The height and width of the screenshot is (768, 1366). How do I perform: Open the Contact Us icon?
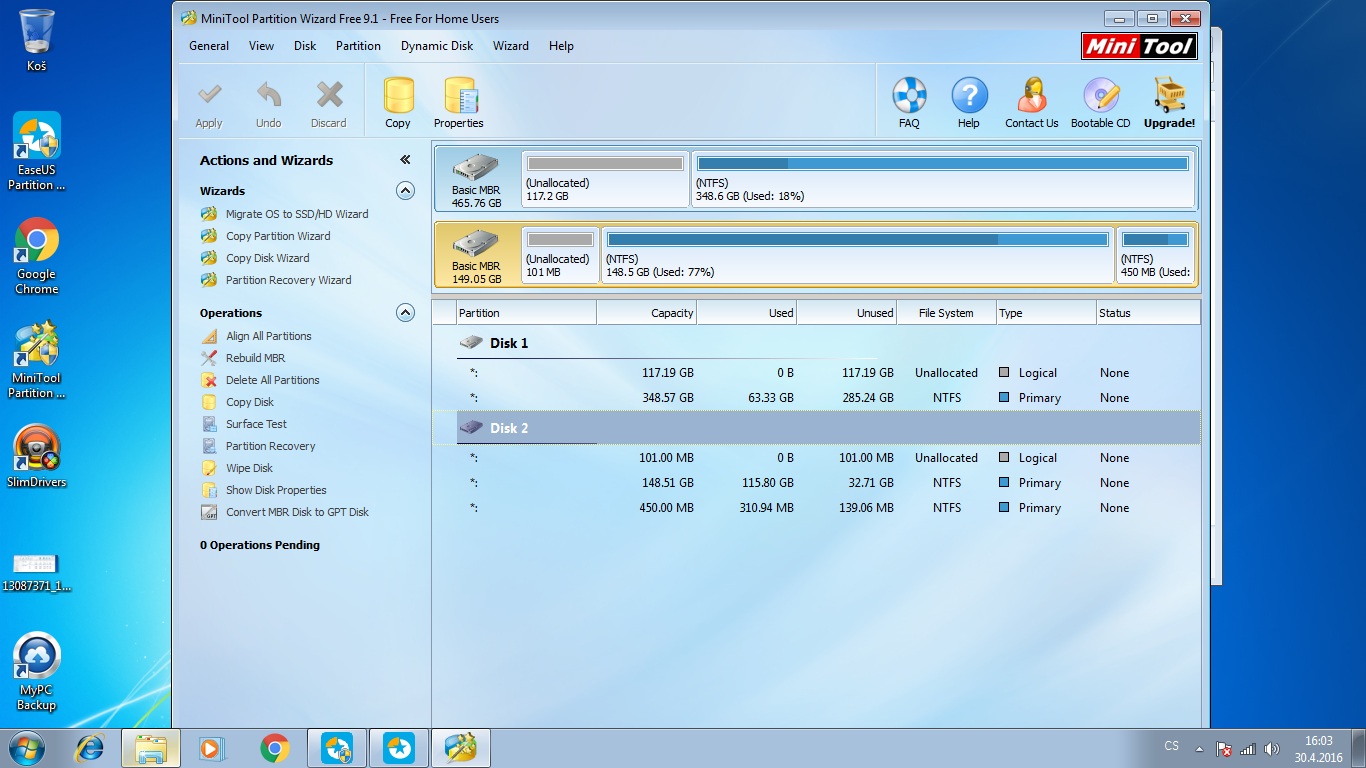[1031, 102]
